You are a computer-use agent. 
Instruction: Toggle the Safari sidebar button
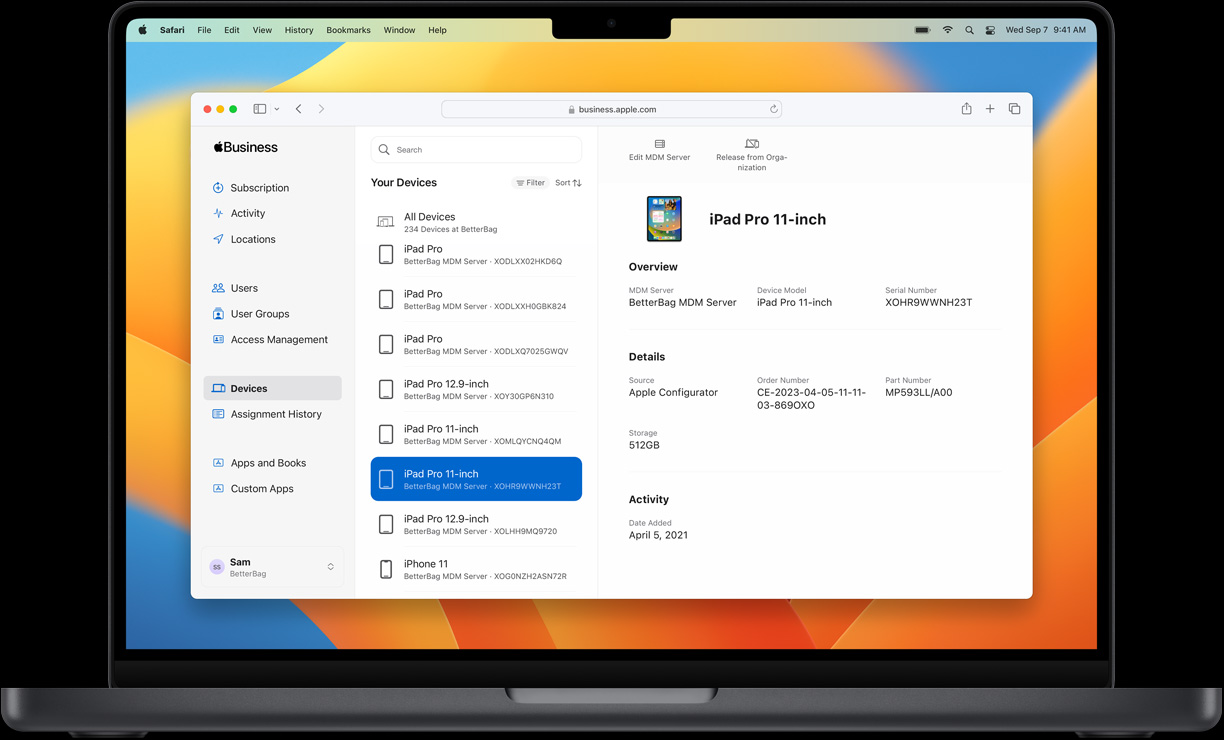coord(260,109)
